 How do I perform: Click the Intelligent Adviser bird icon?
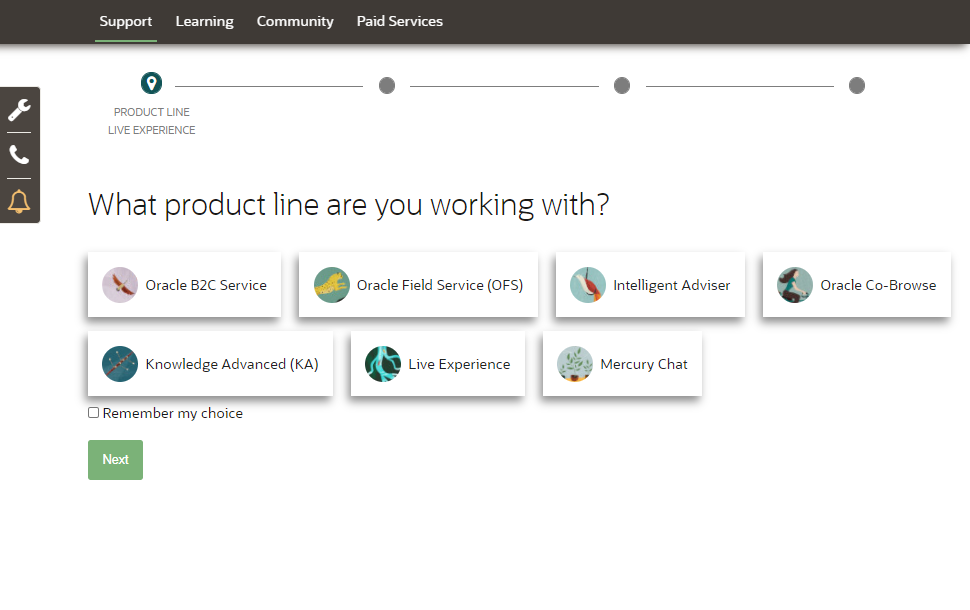coord(588,285)
